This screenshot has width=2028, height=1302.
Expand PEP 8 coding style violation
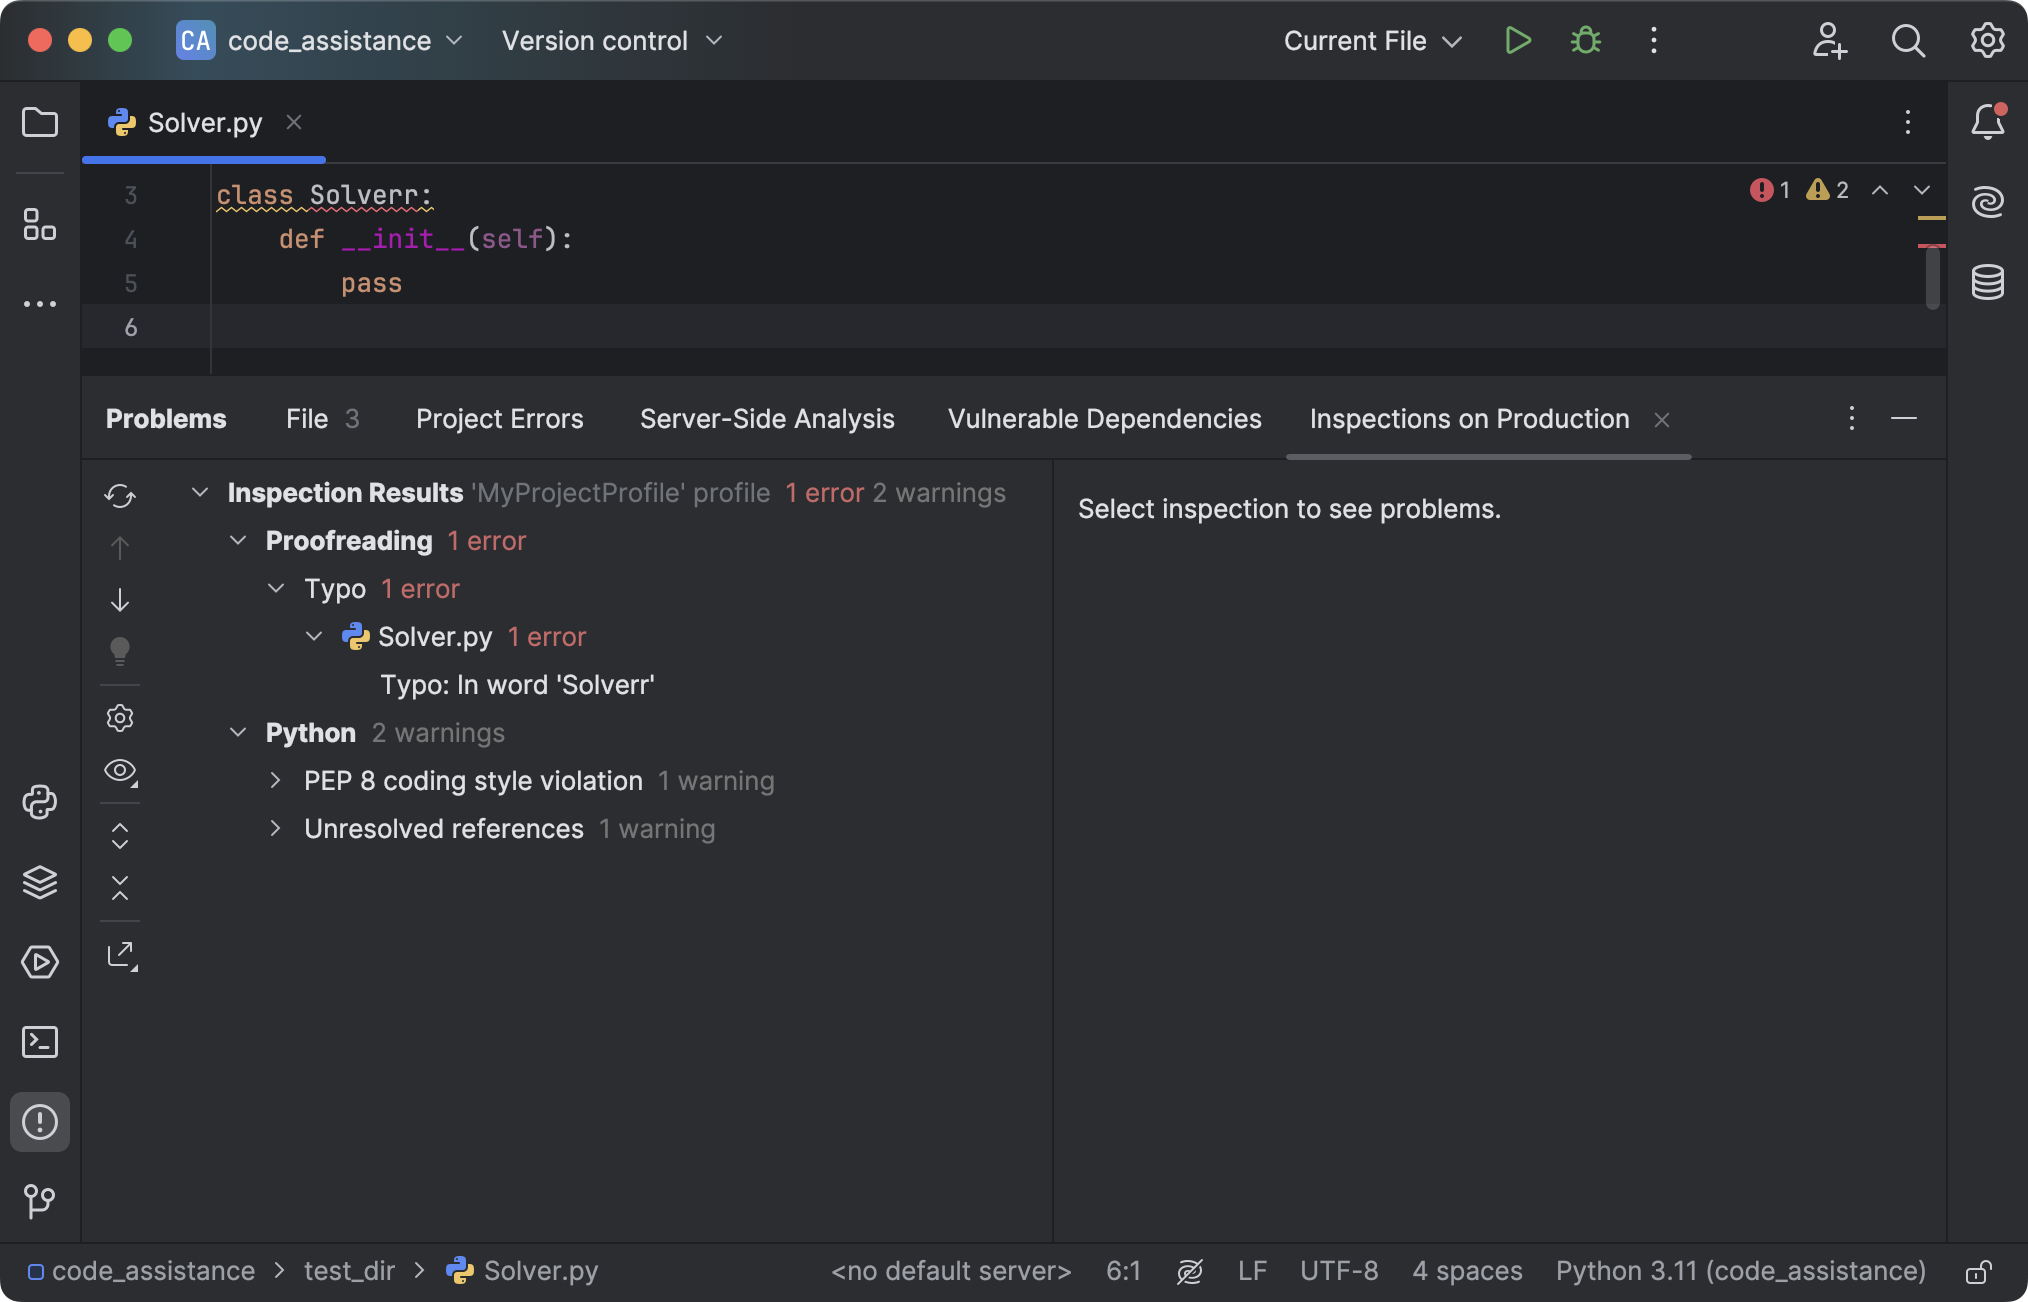point(277,781)
